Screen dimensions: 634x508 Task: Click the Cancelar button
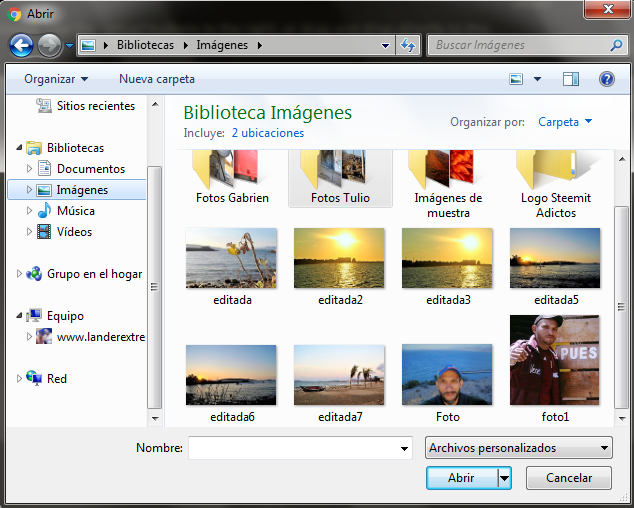(569, 478)
